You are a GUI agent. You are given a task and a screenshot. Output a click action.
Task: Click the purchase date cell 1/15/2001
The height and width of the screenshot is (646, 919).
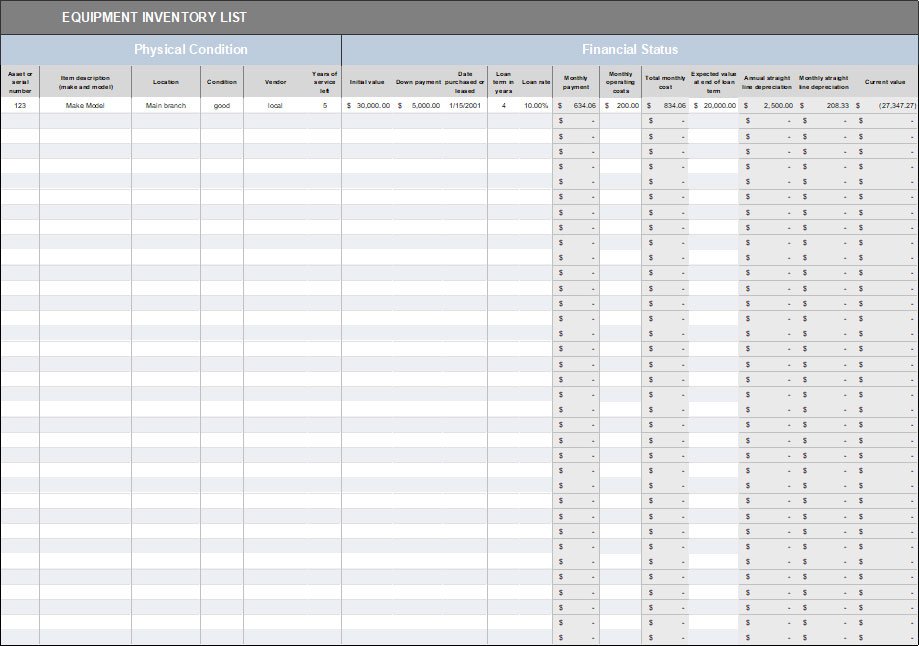pos(465,105)
